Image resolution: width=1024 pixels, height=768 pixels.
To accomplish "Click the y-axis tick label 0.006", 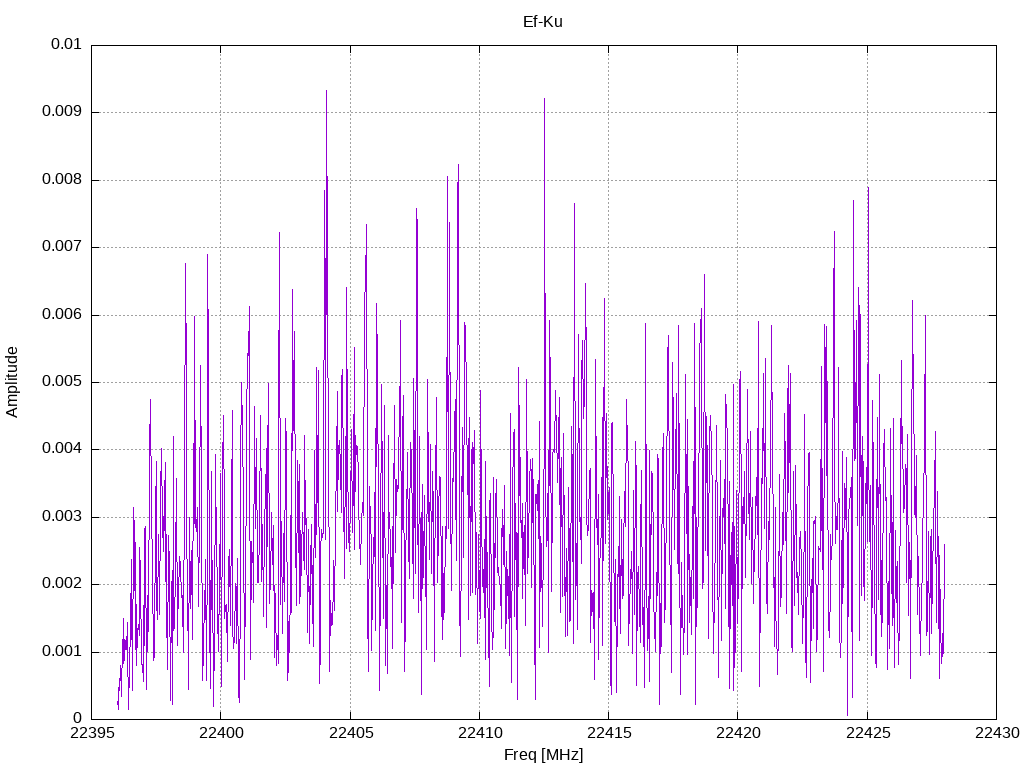I will [62, 314].
